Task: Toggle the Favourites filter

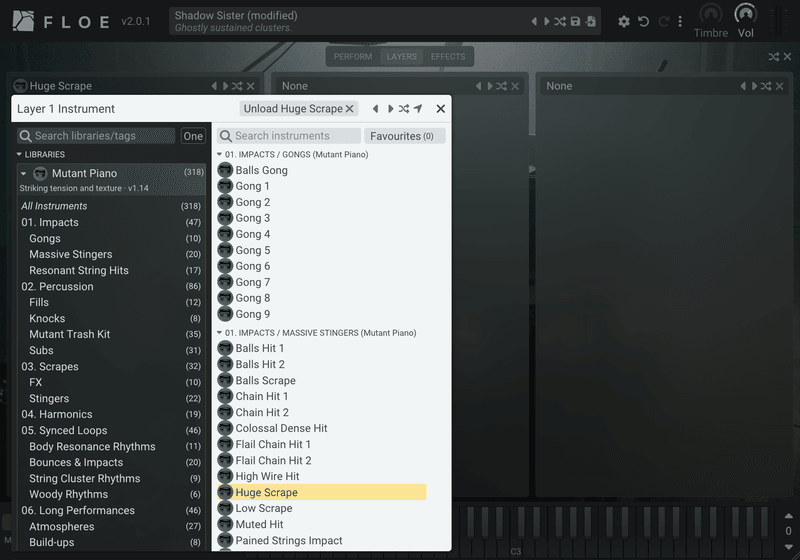Action: [405, 136]
